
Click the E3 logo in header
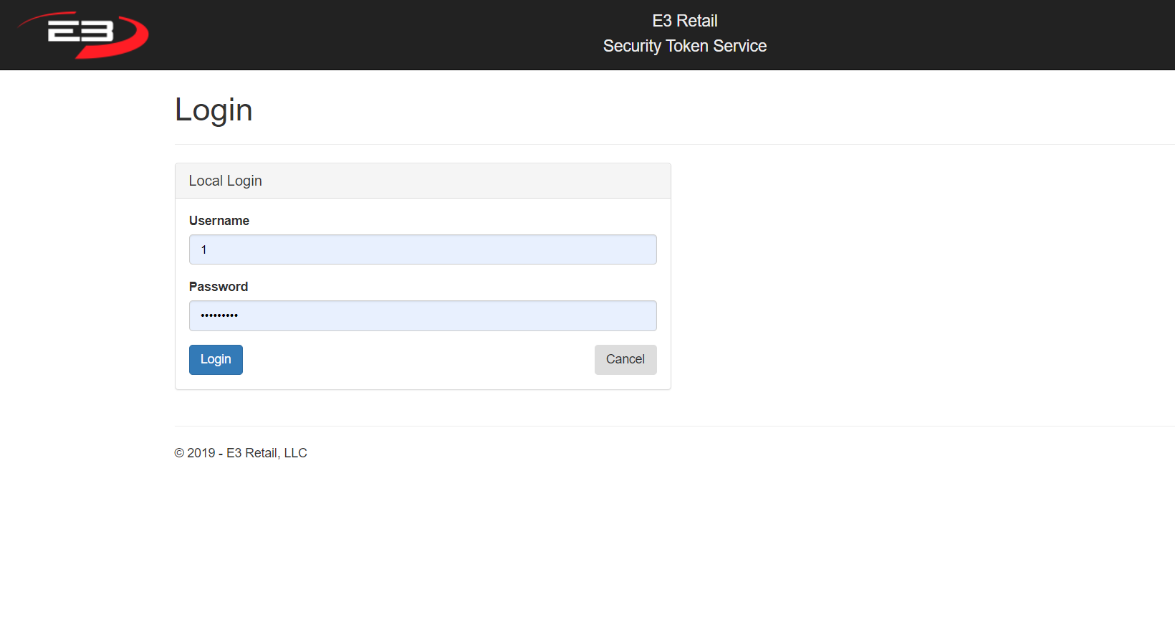pyautogui.click(x=82, y=33)
